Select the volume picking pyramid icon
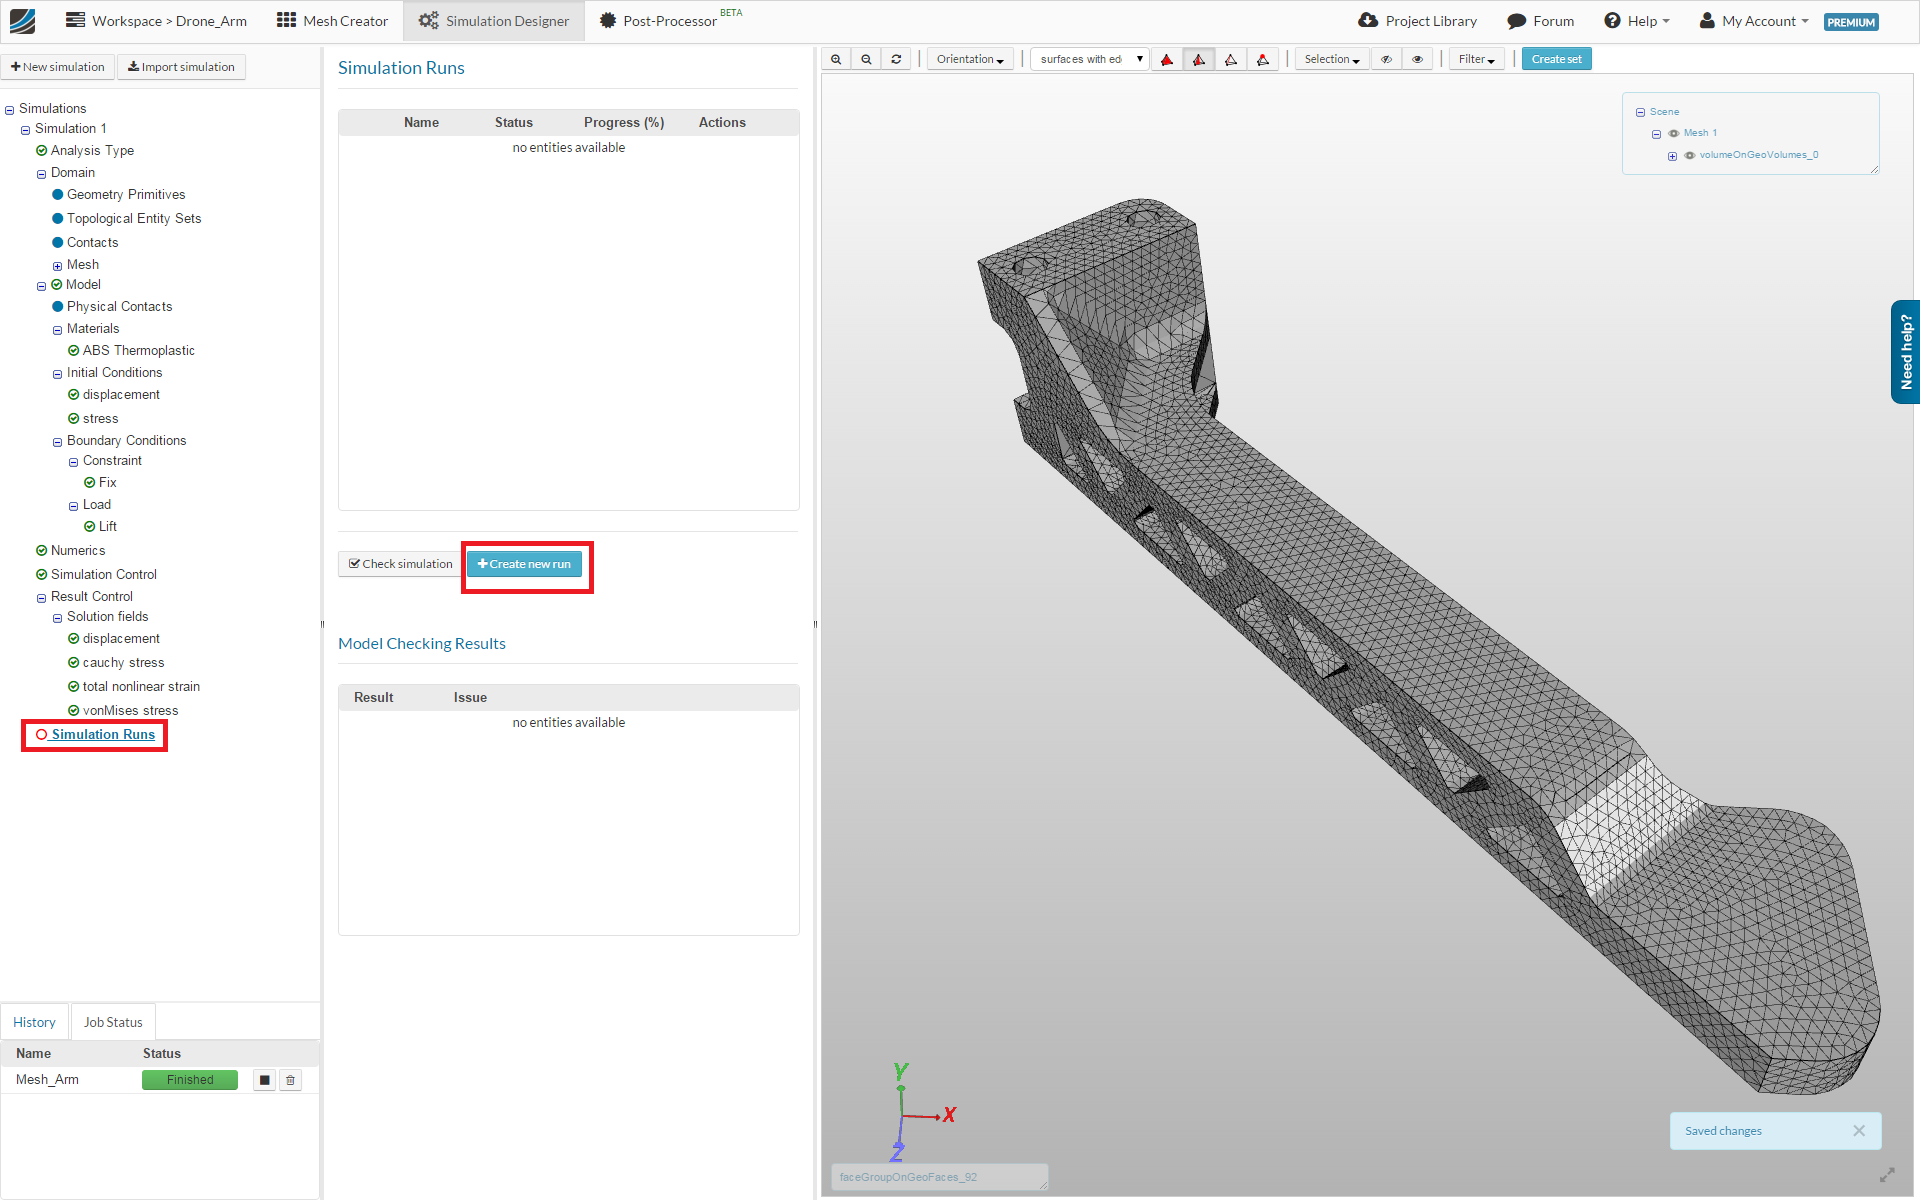 (x=1167, y=59)
